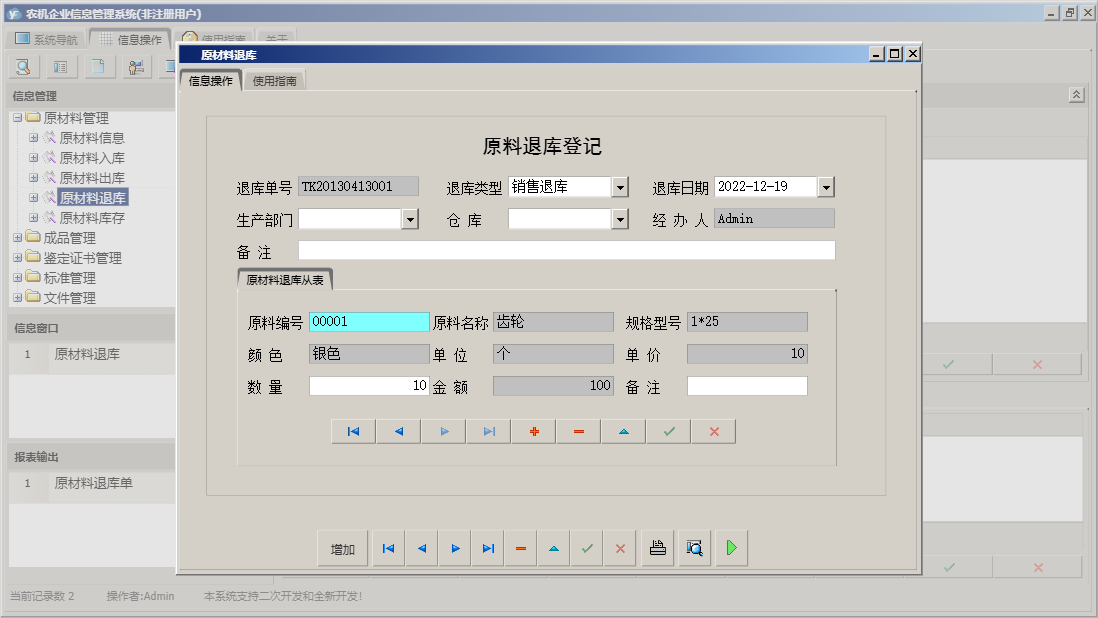1098x618 pixels.
Task: Click the magnifier search icon in main toolbar
Action: (x=22, y=65)
